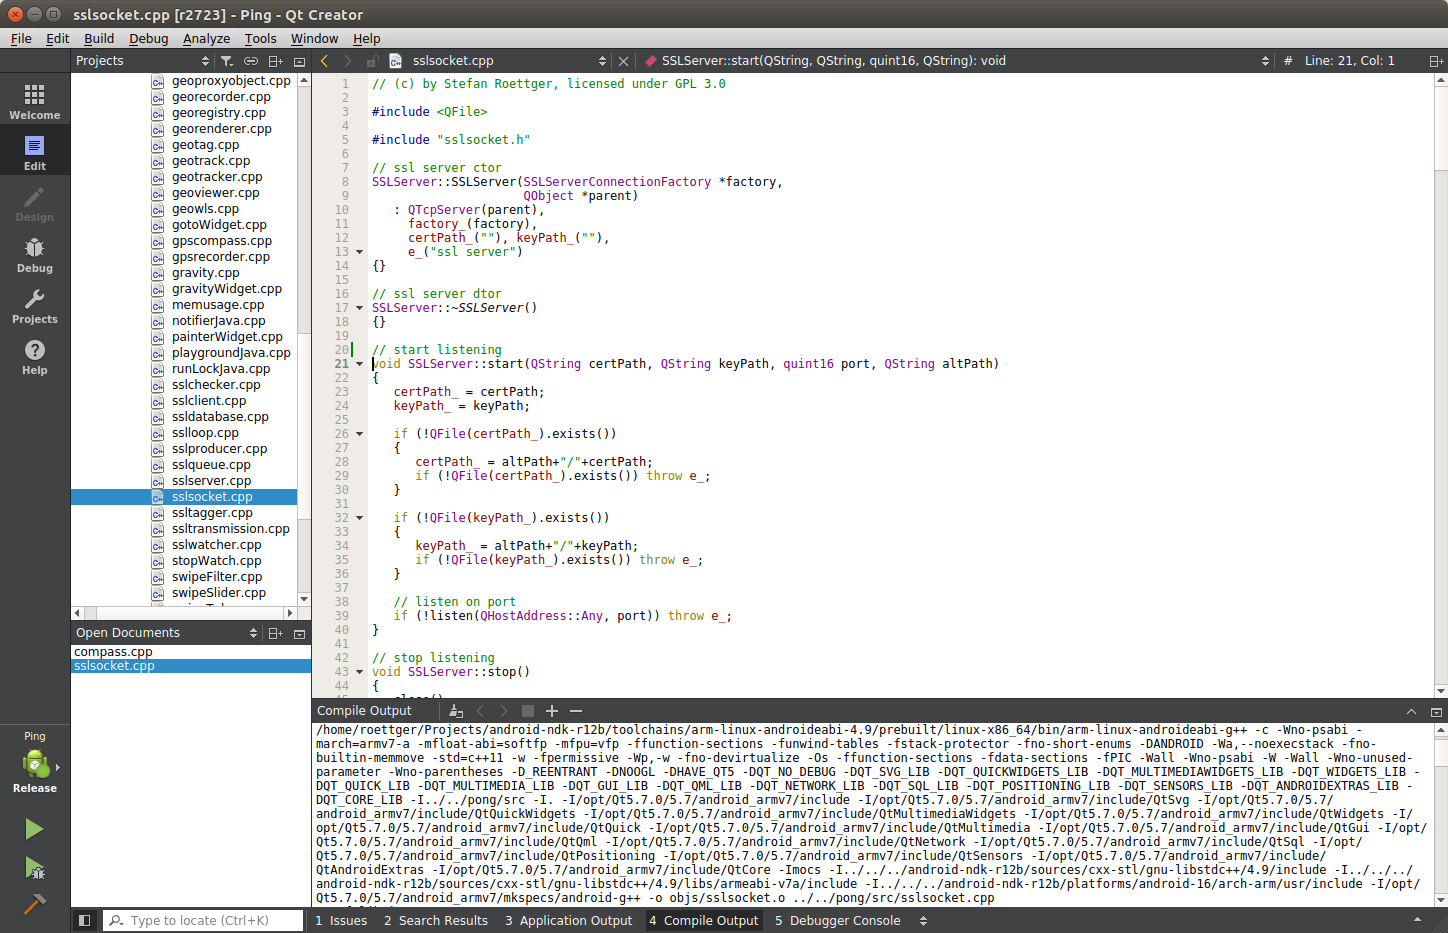Close the sslsocket.cpp document
This screenshot has width=1448, height=933.
click(624, 61)
